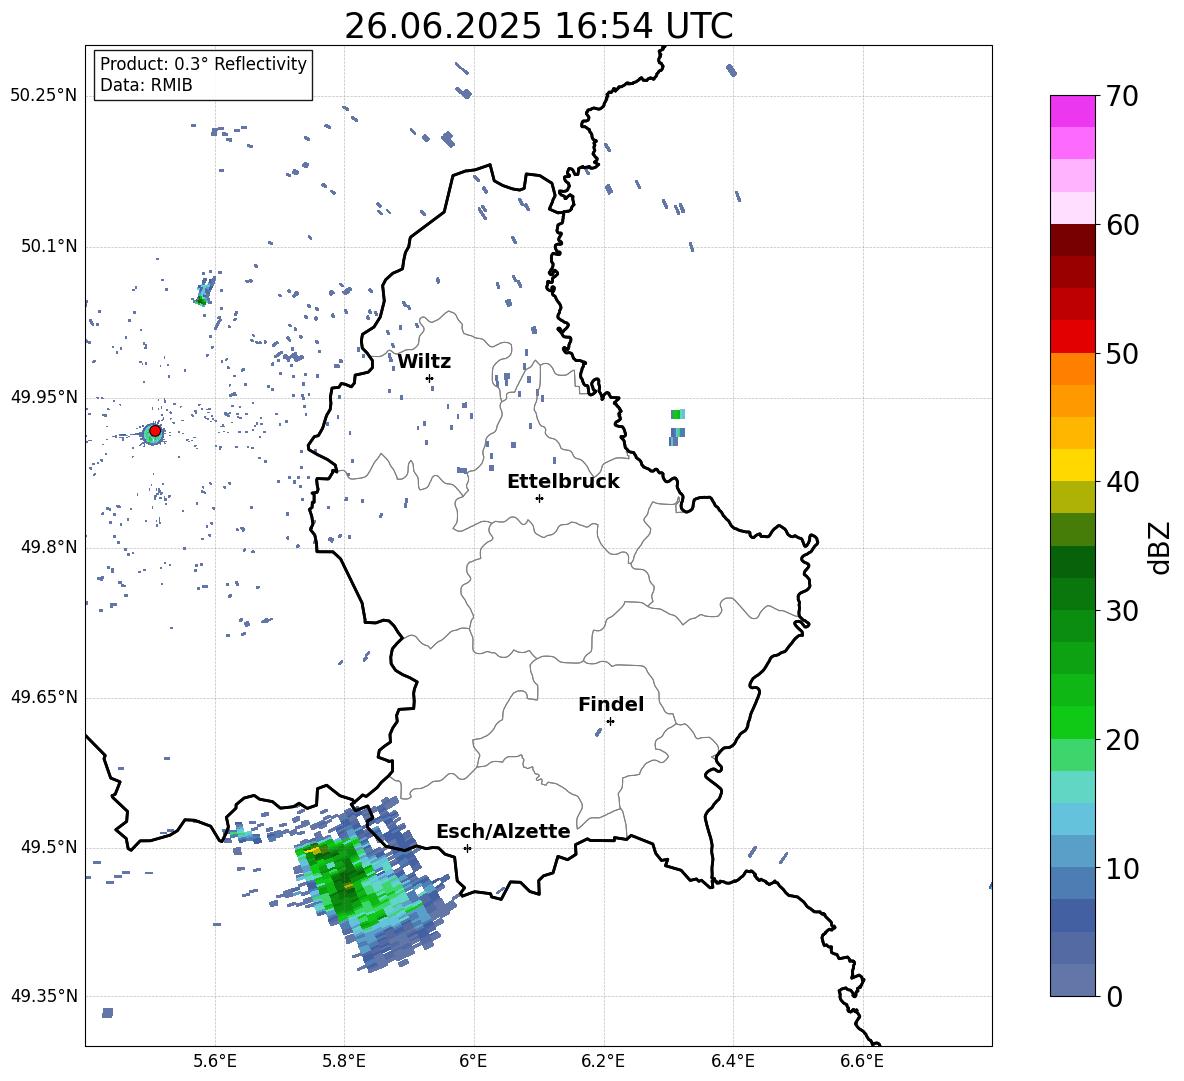This screenshot has height=1081, width=1184.
Task: Click the 50.25°N latitude tick label
Action: (44, 96)
